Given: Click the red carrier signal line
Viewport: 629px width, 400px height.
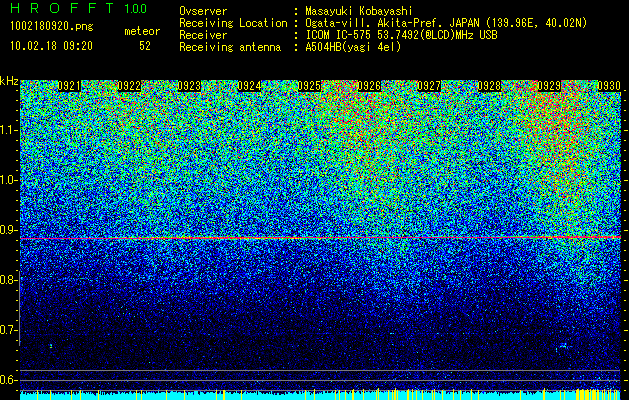Looking at the screenshot, I should tap(321, 238).
